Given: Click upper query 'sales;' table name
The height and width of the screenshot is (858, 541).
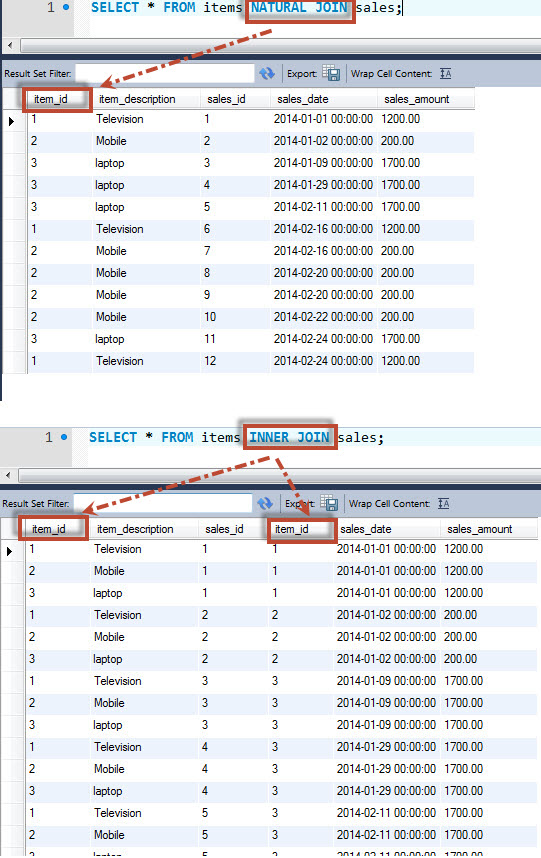Looking at the screenshot, I should [379, 8].
